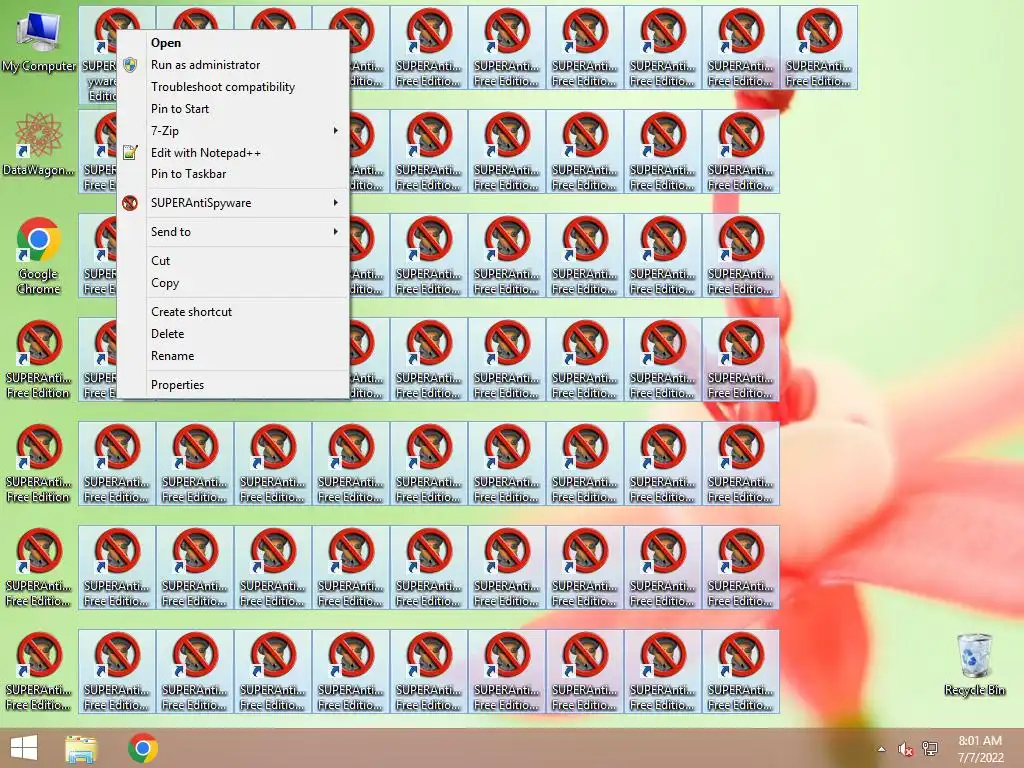The height and width of the screenshot is (768, 1024).
Task: Choose Open in the context menu
Action: [x=234, y=43]
